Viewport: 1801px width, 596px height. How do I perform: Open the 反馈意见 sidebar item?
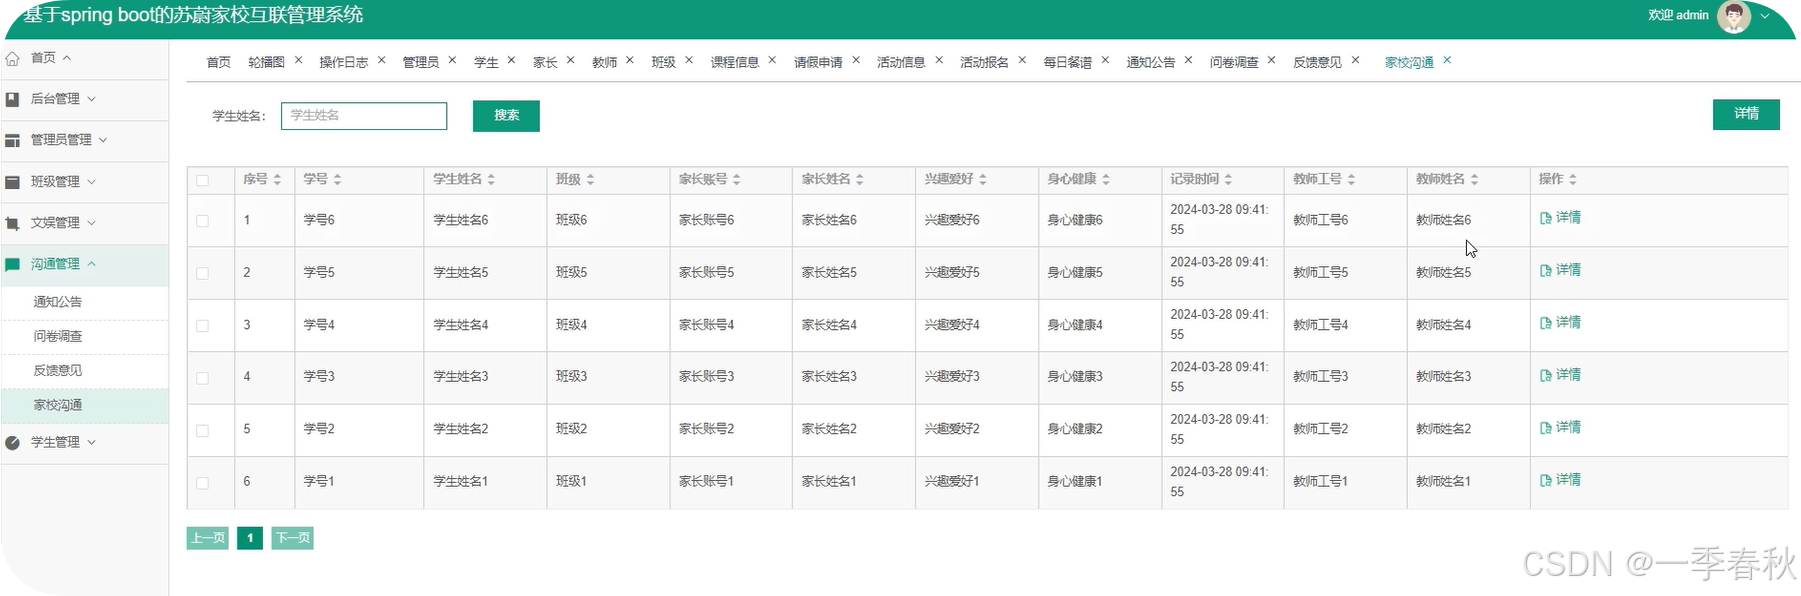pos(58,371)
